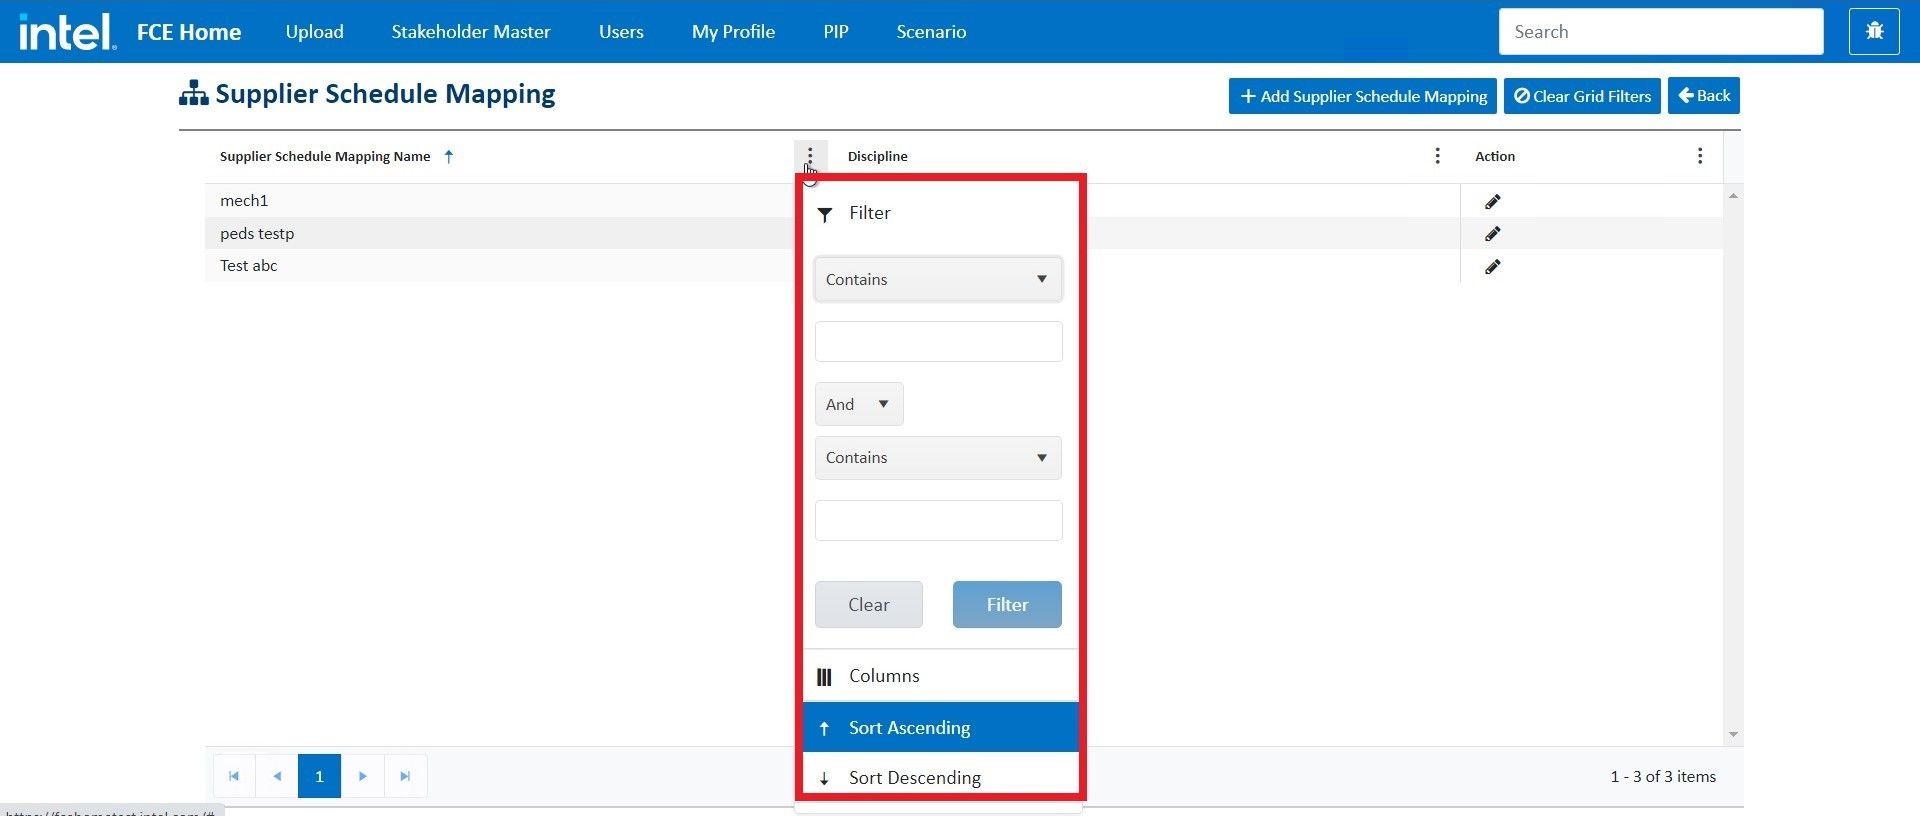The height and width of the screenshot is (816, 1920).
Task: Go to last page arrow
Action: [405, 776]
